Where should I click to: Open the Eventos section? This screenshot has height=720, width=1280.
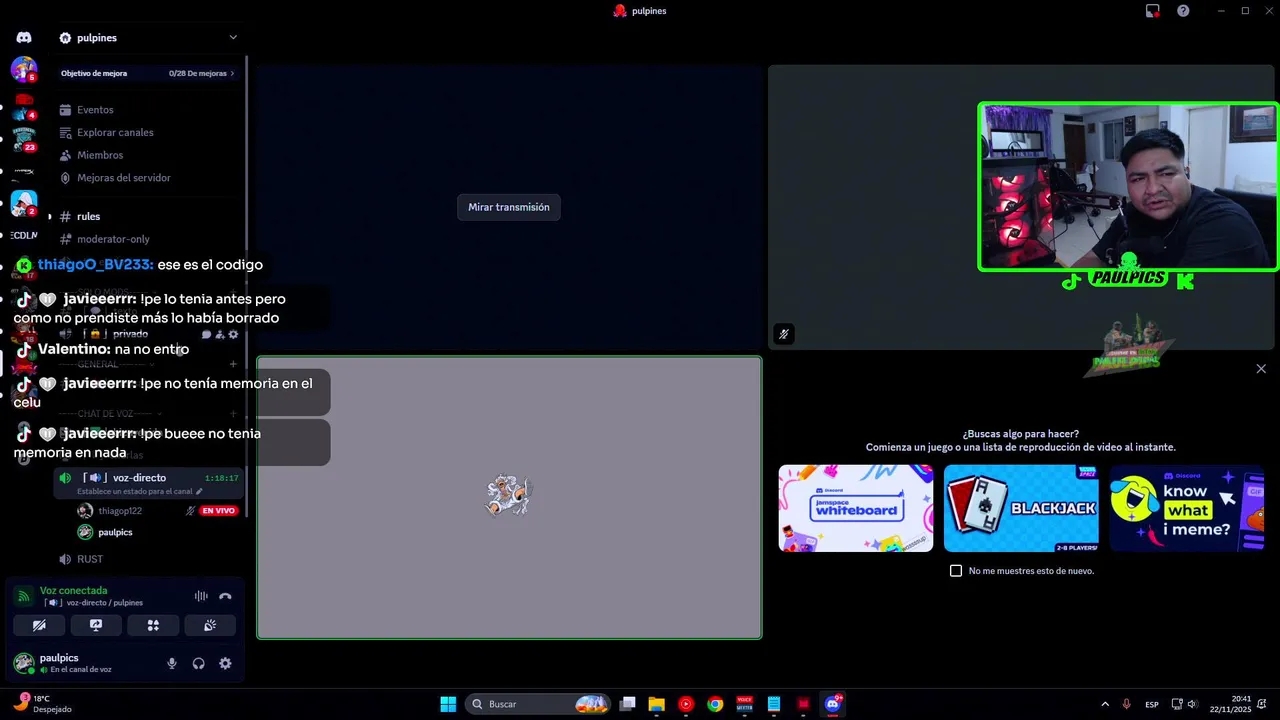pos(95,110)
